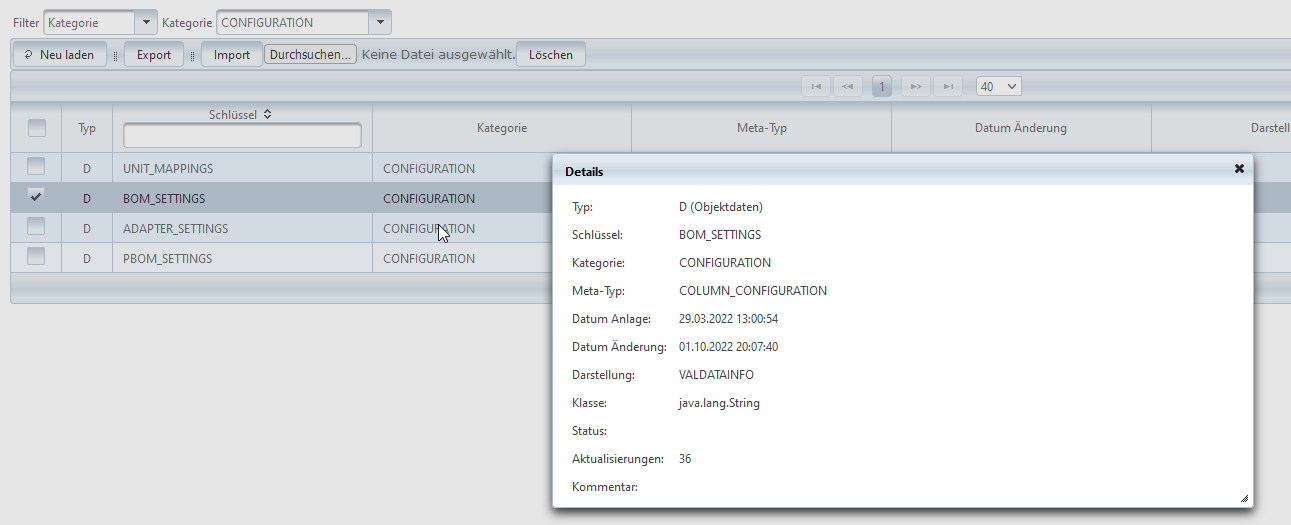
Task: Click the Neu laden reload button
Action: 59,55
